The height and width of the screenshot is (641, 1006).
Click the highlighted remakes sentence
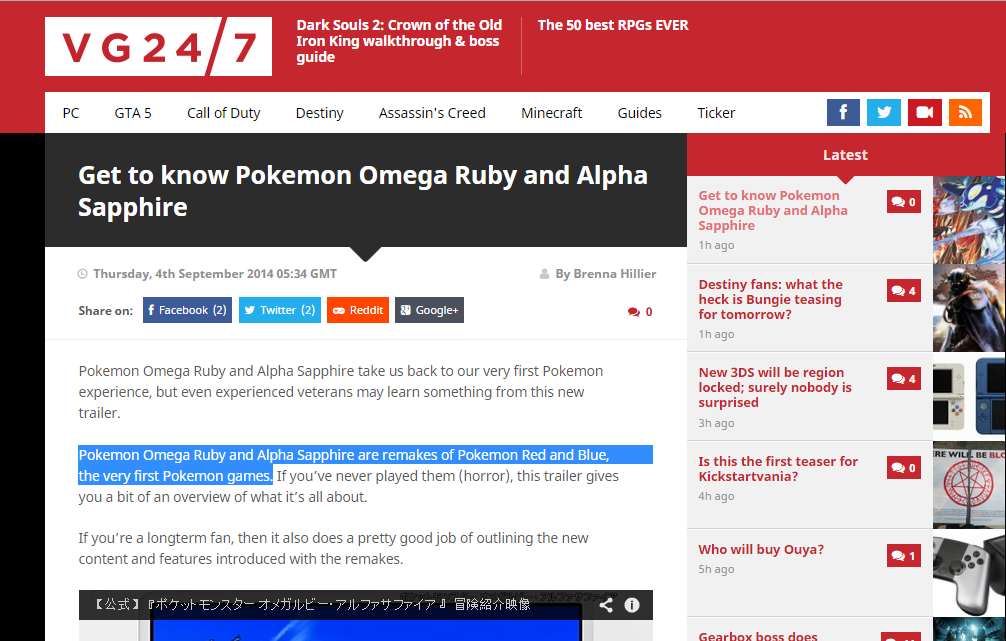pos(365,465)
